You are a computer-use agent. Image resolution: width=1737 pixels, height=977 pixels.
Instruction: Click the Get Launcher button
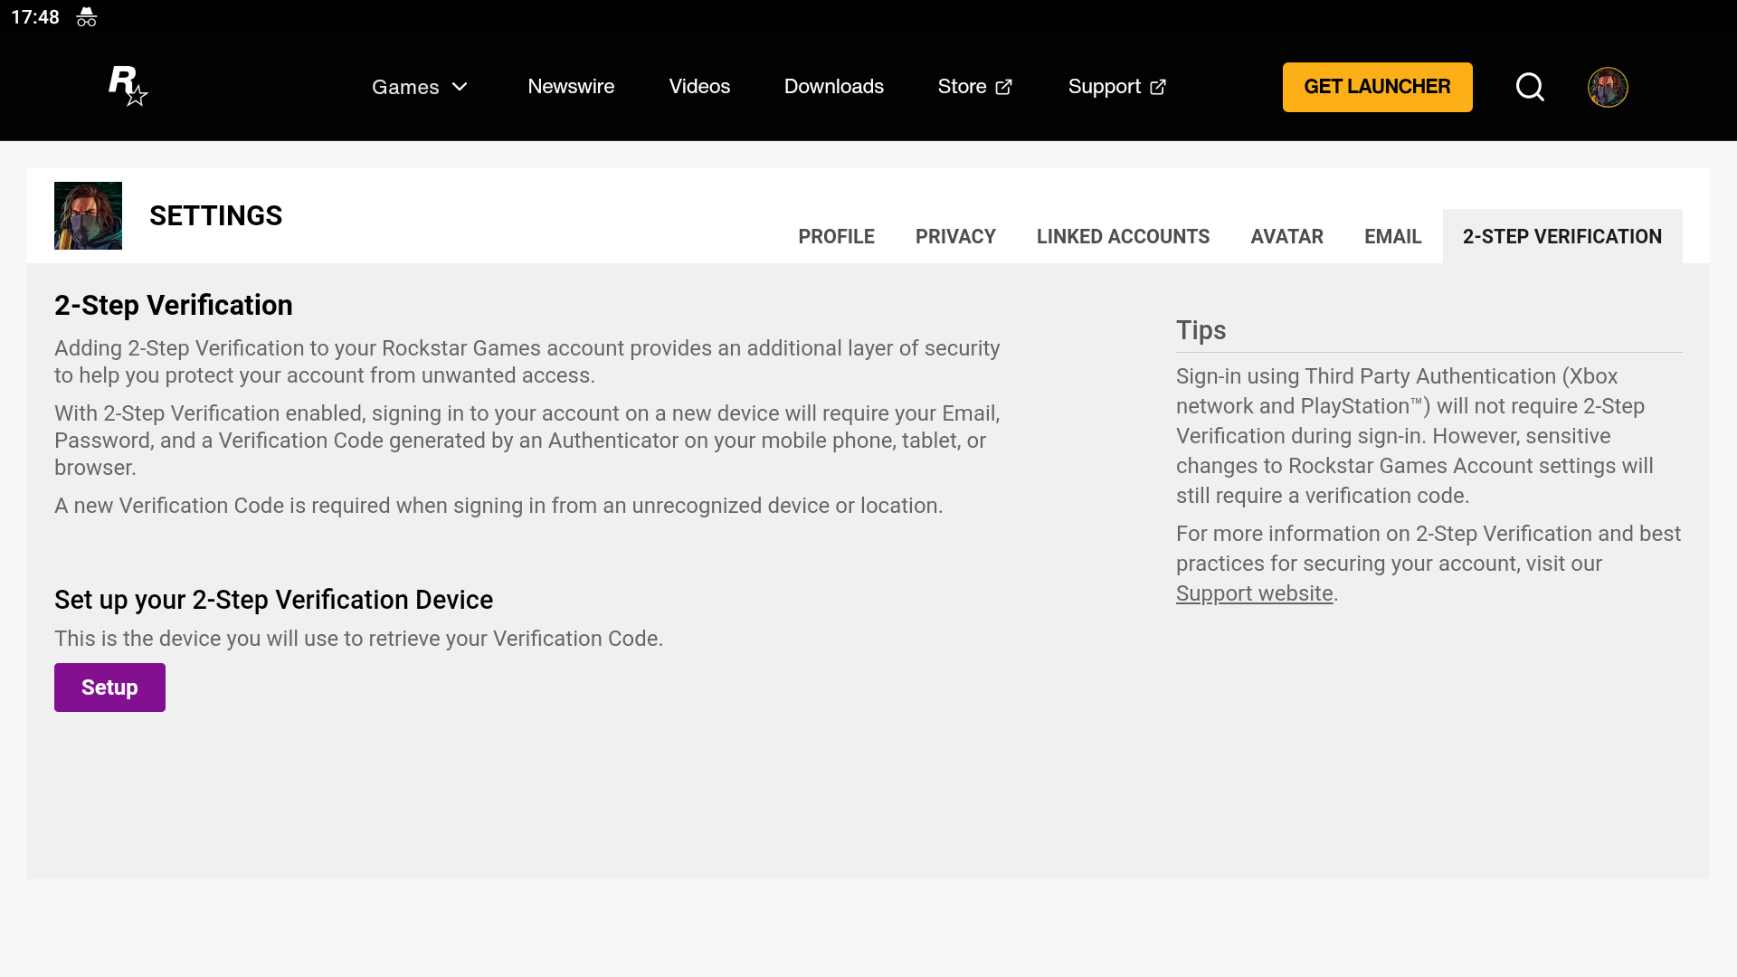1377,87
